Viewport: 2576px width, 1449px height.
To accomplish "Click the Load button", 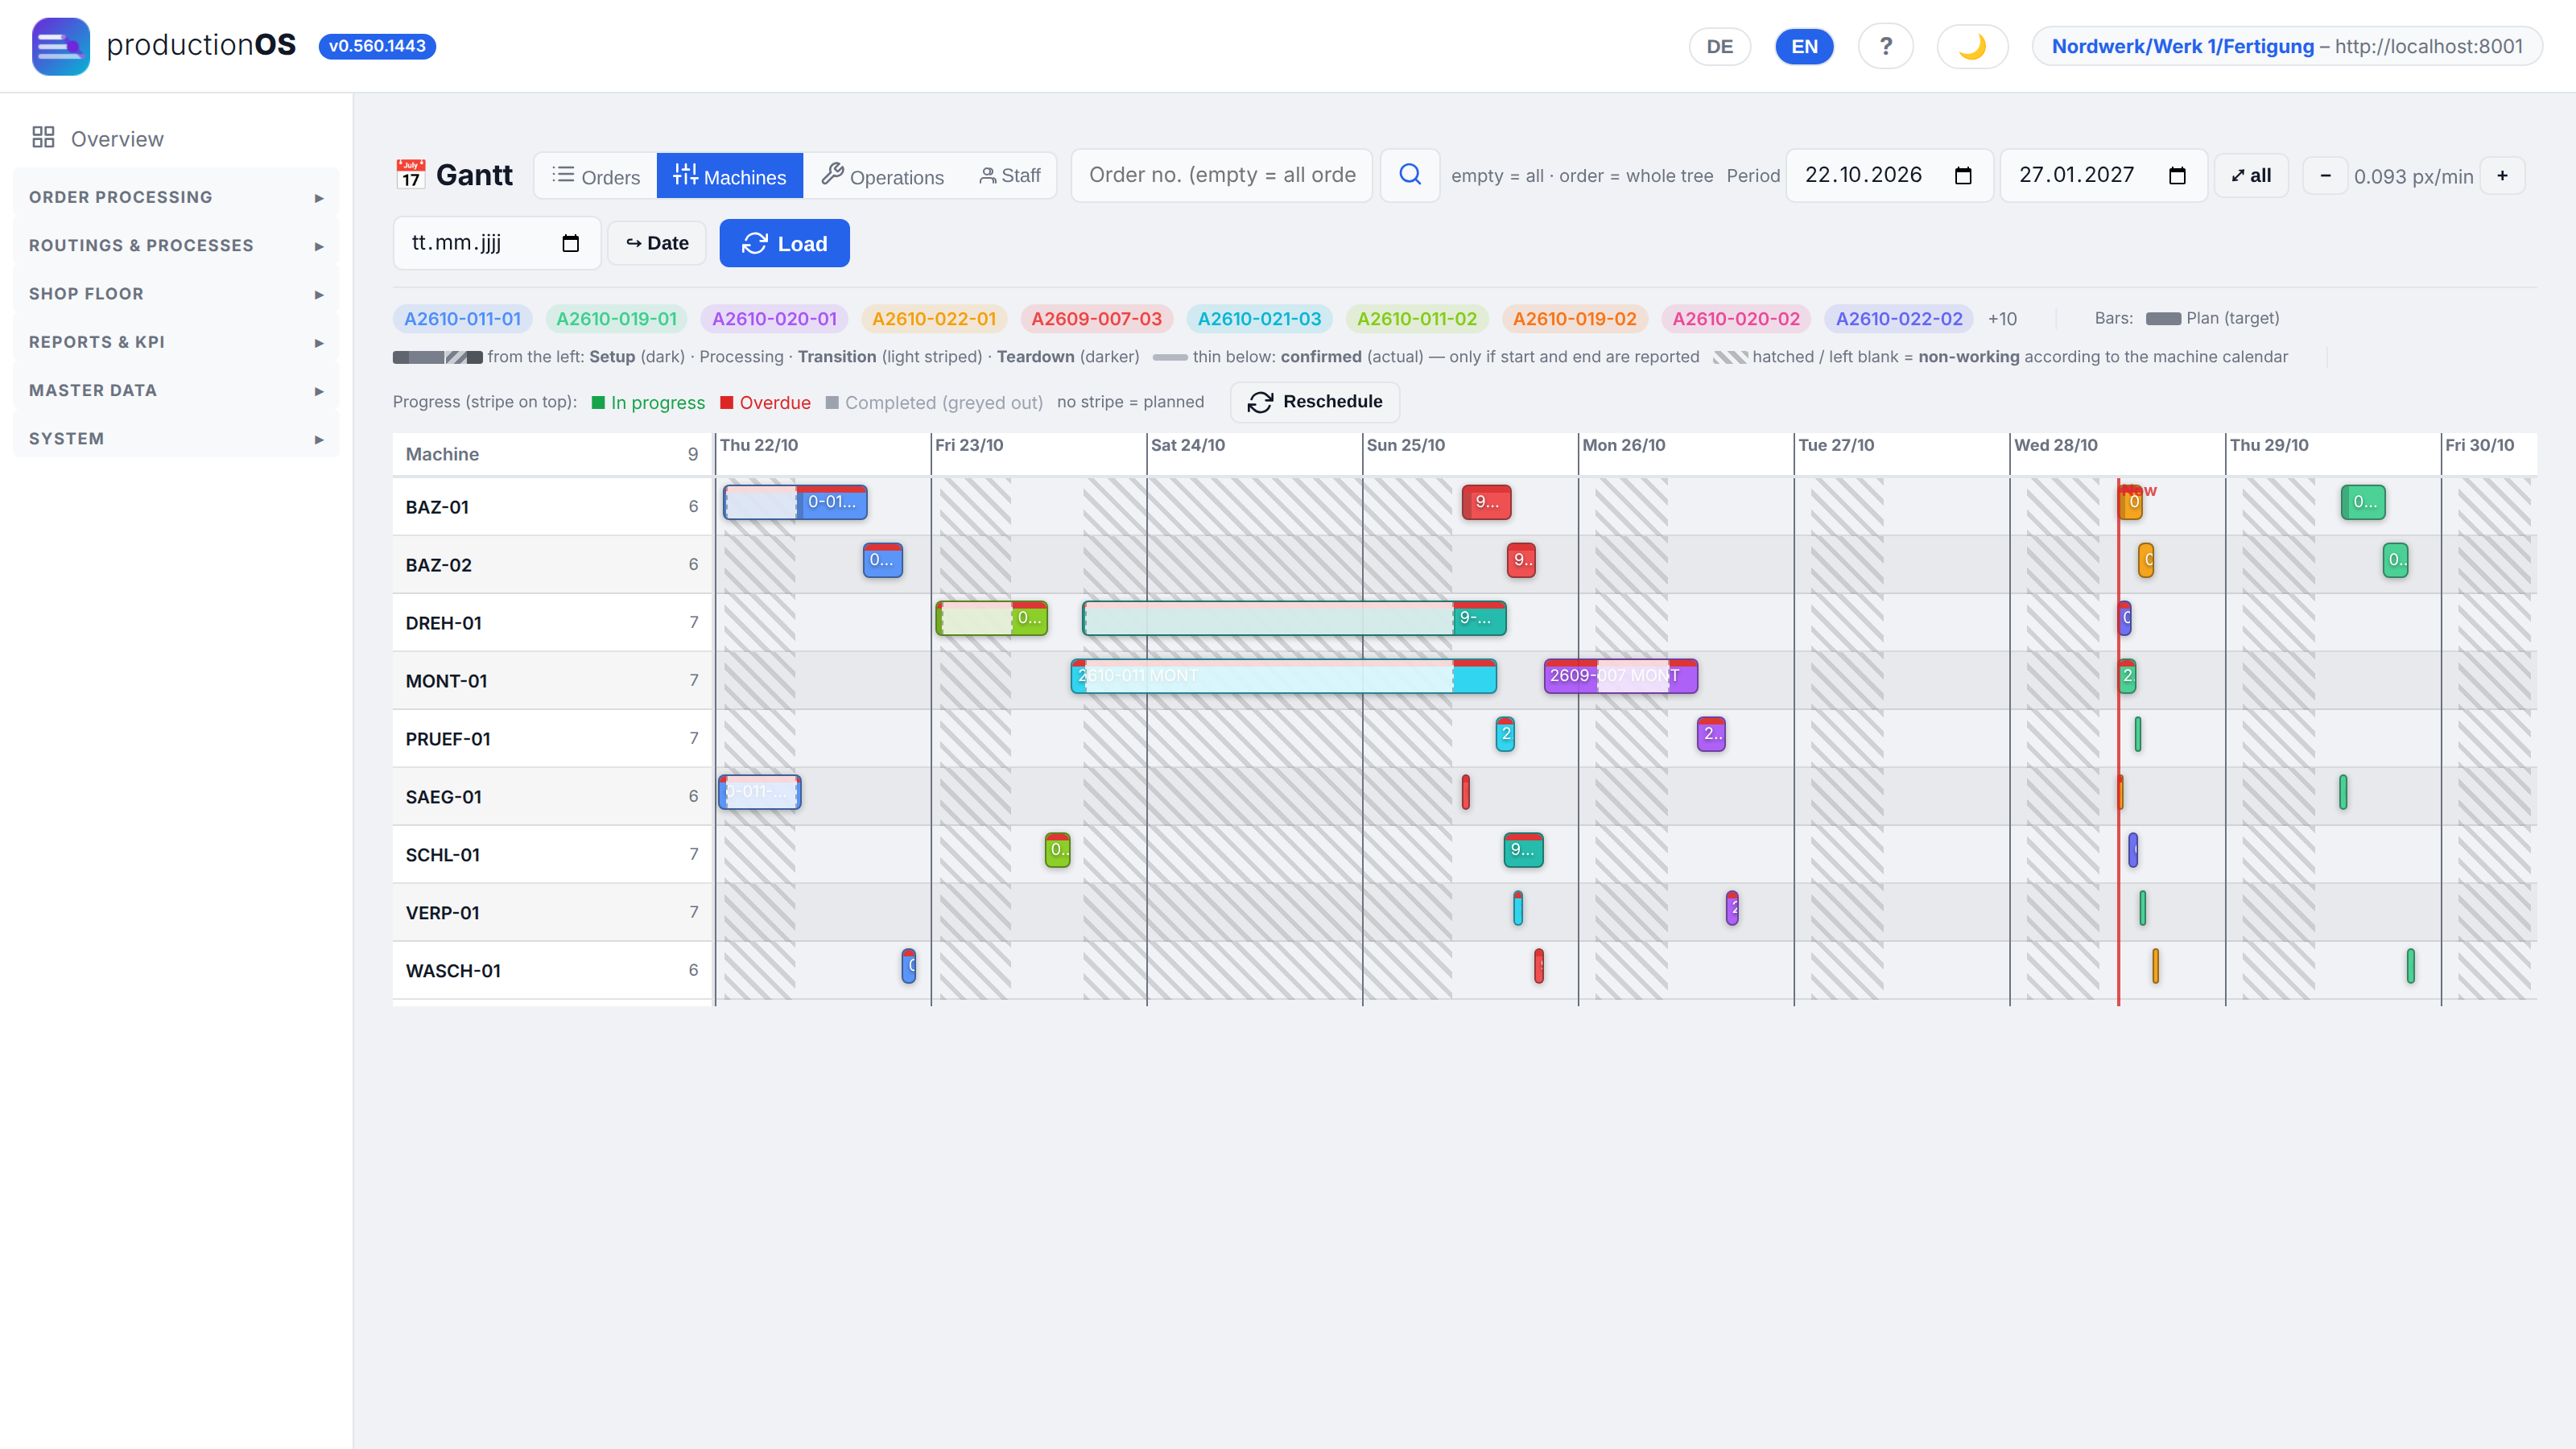I will [x=785, y=243].
